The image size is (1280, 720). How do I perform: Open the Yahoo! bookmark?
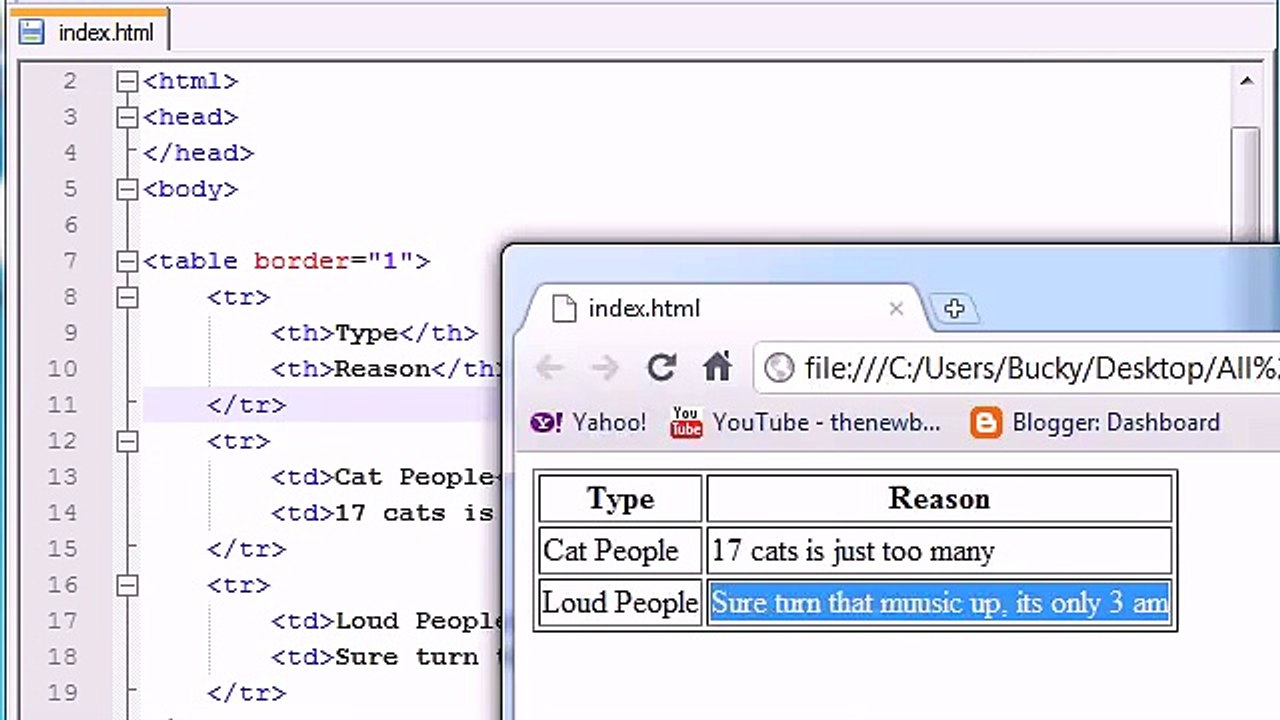[588, 422]
